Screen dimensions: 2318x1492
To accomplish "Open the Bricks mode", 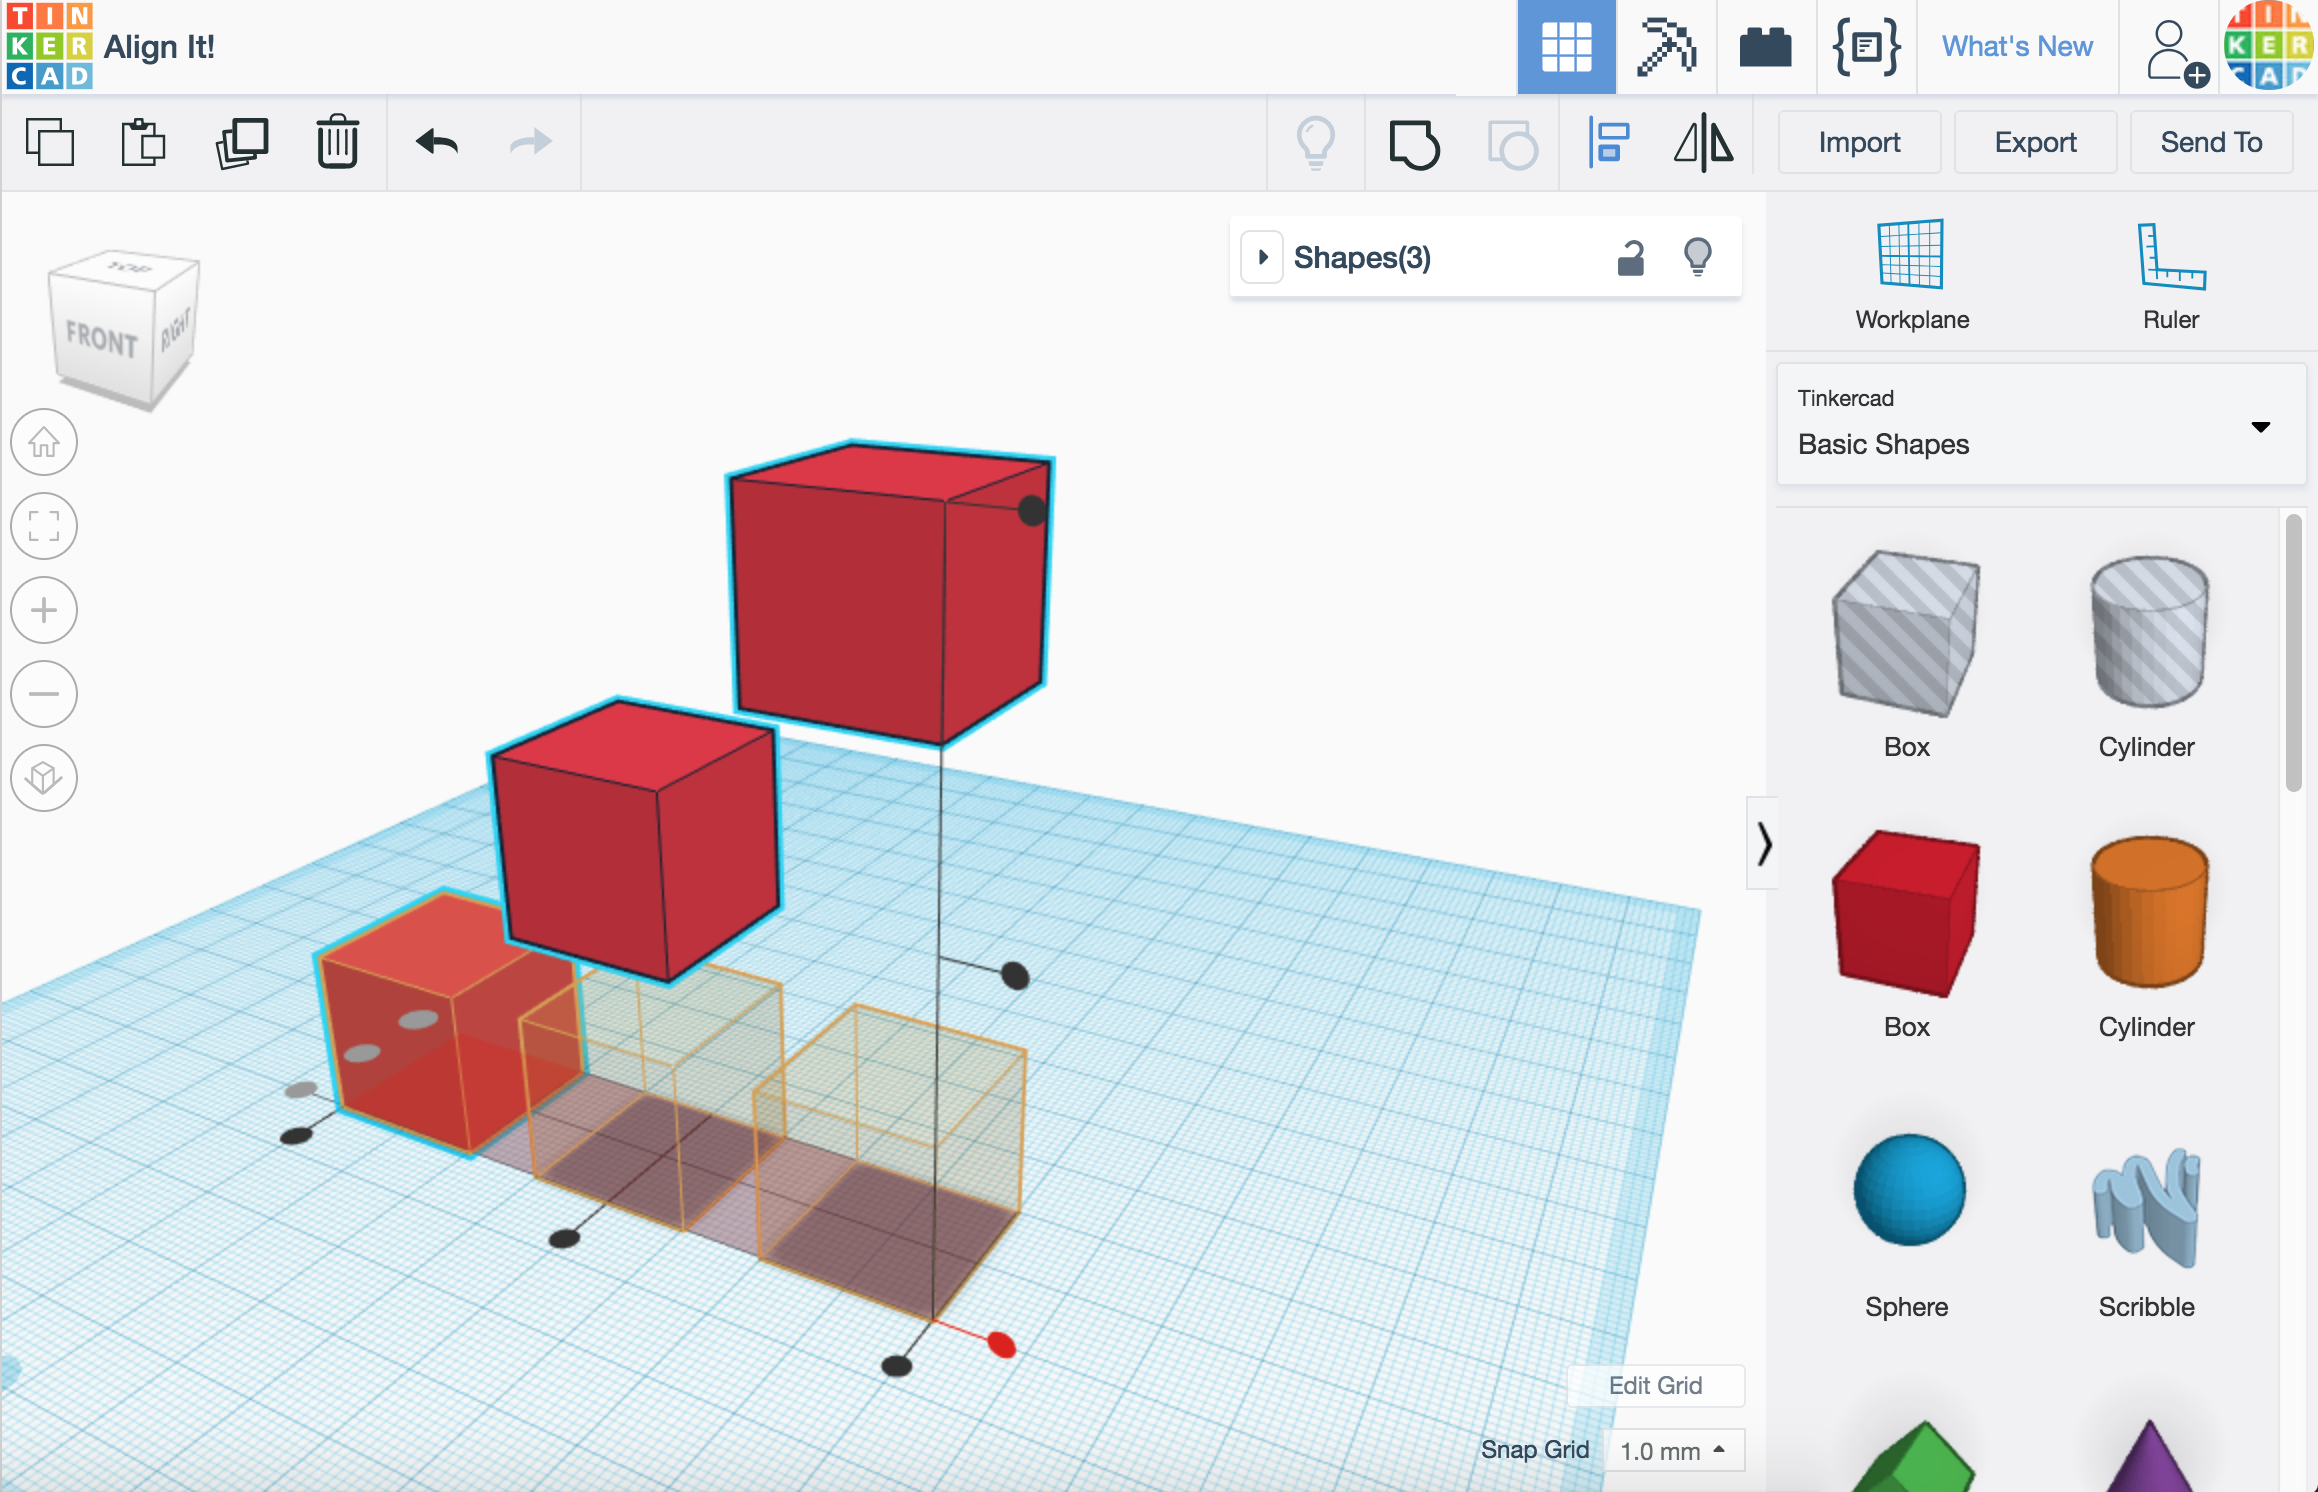I will 1765,47.
